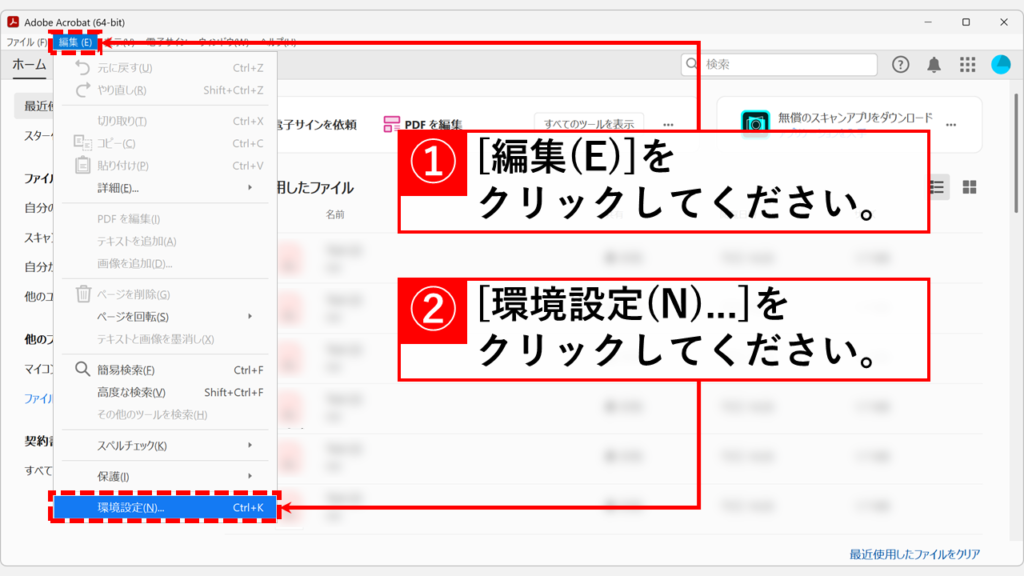Screen dimensions: 1024x576
Task: Choose 切り取り(T) from the menu
Action: coord(165,121)
